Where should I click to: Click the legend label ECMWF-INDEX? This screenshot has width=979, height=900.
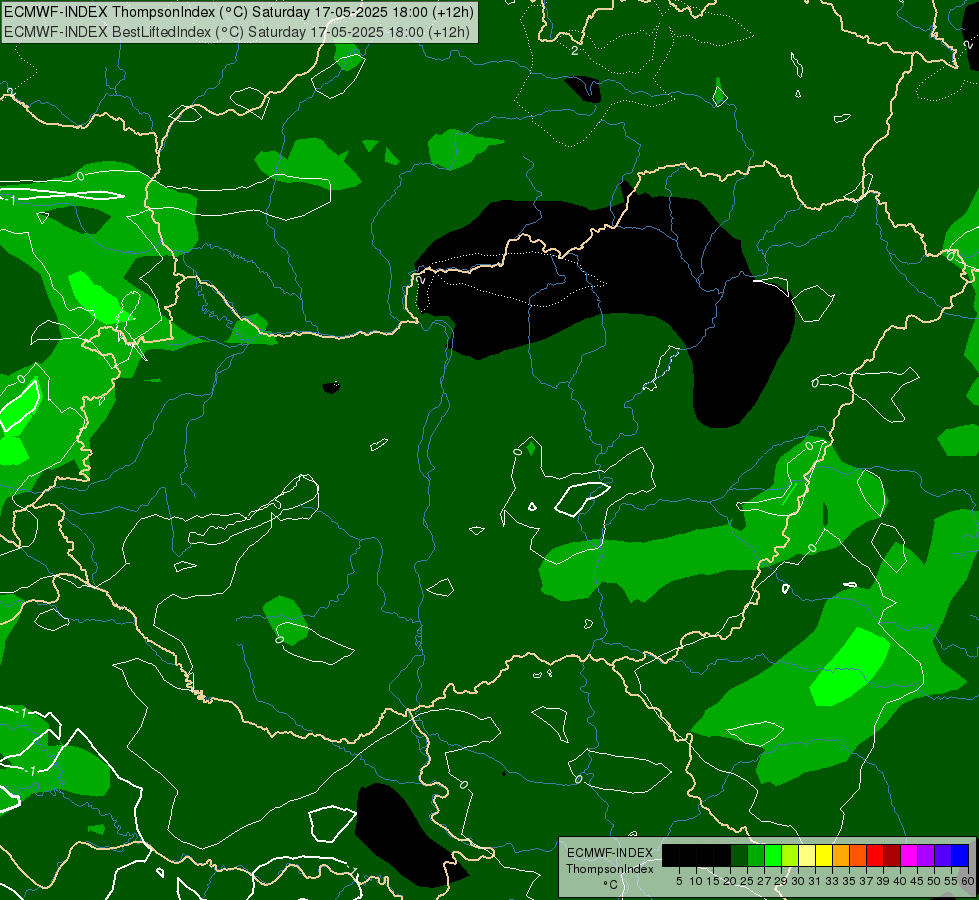click(610, 853)
